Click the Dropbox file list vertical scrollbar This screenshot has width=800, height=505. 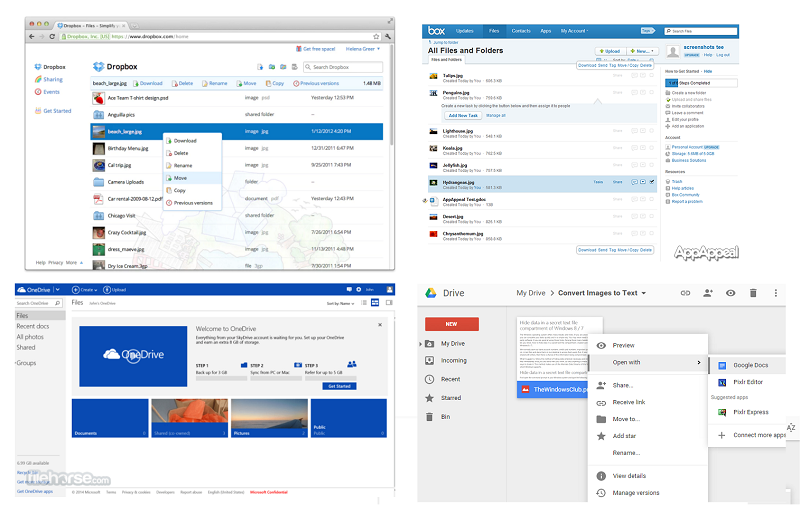pos(391,94)
